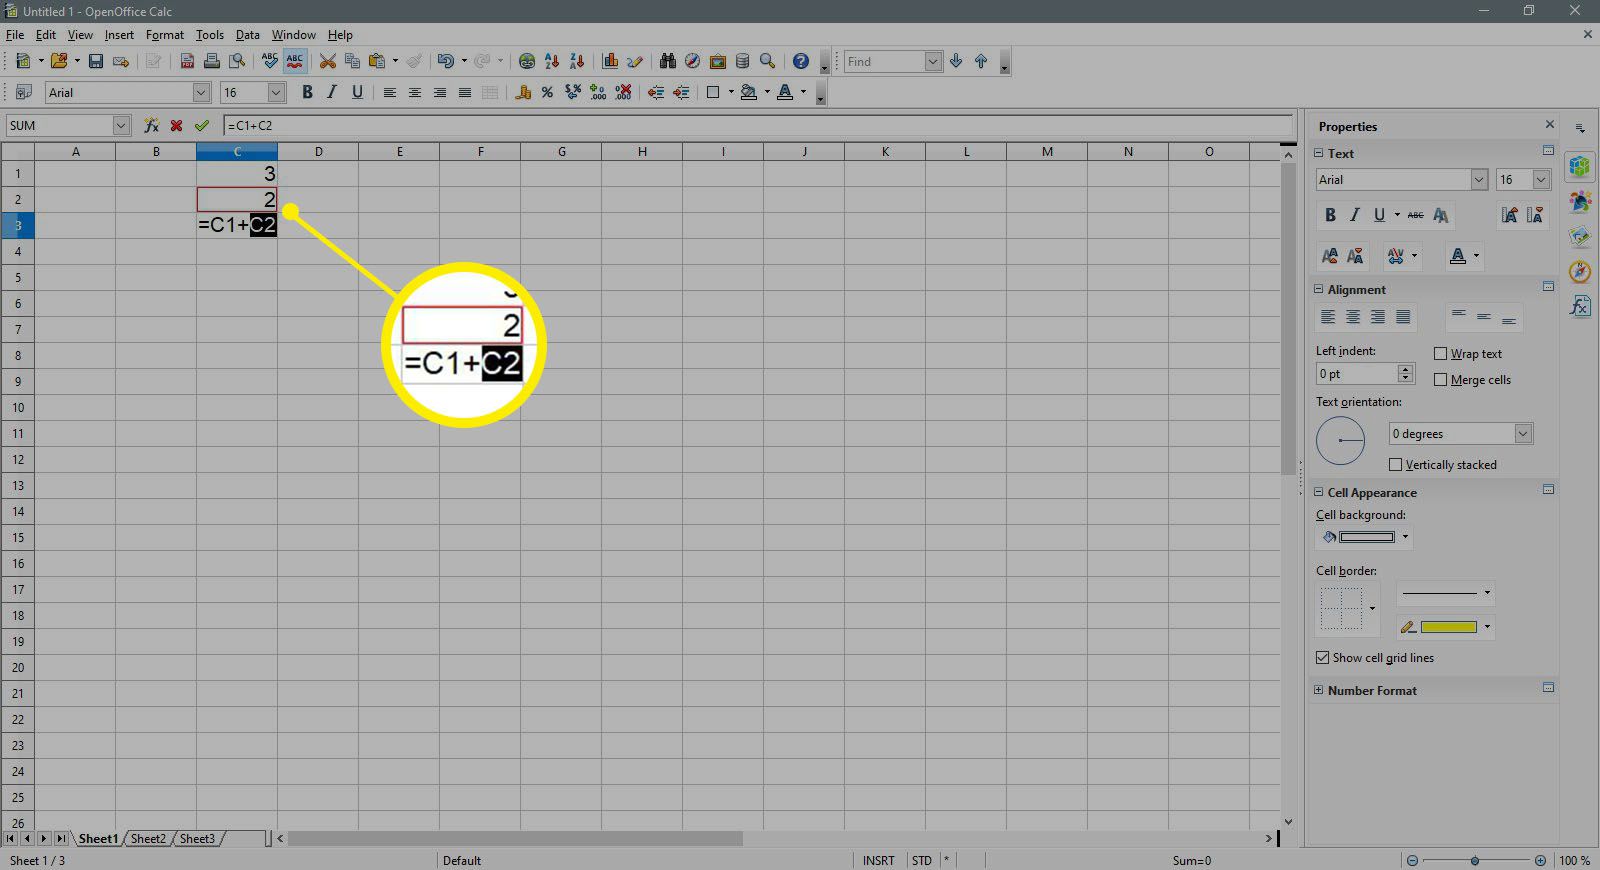
Task: Open the Navigator compass toolbar icon
Action: (692, 62)
